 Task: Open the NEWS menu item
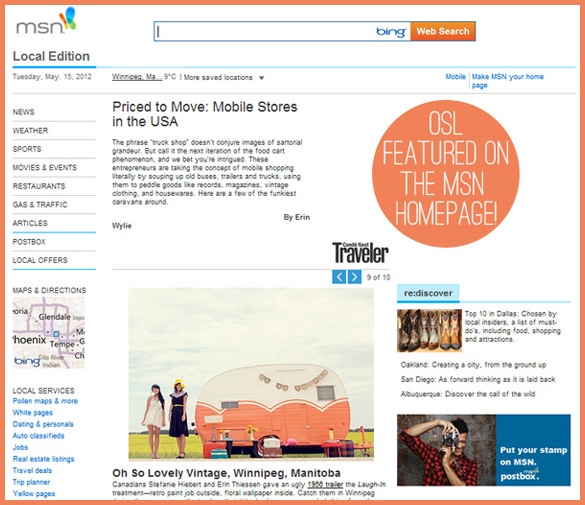24,112
